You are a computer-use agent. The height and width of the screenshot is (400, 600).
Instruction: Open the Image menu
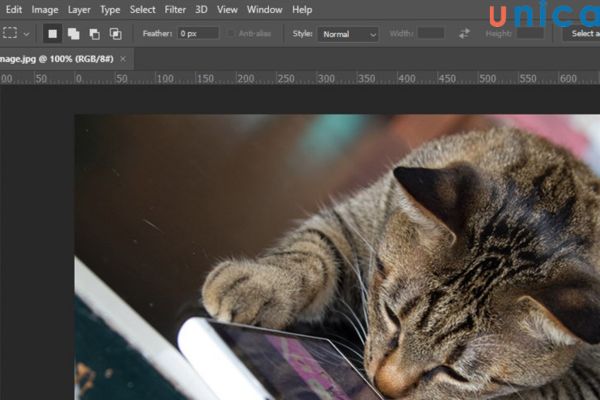[45, 9]
